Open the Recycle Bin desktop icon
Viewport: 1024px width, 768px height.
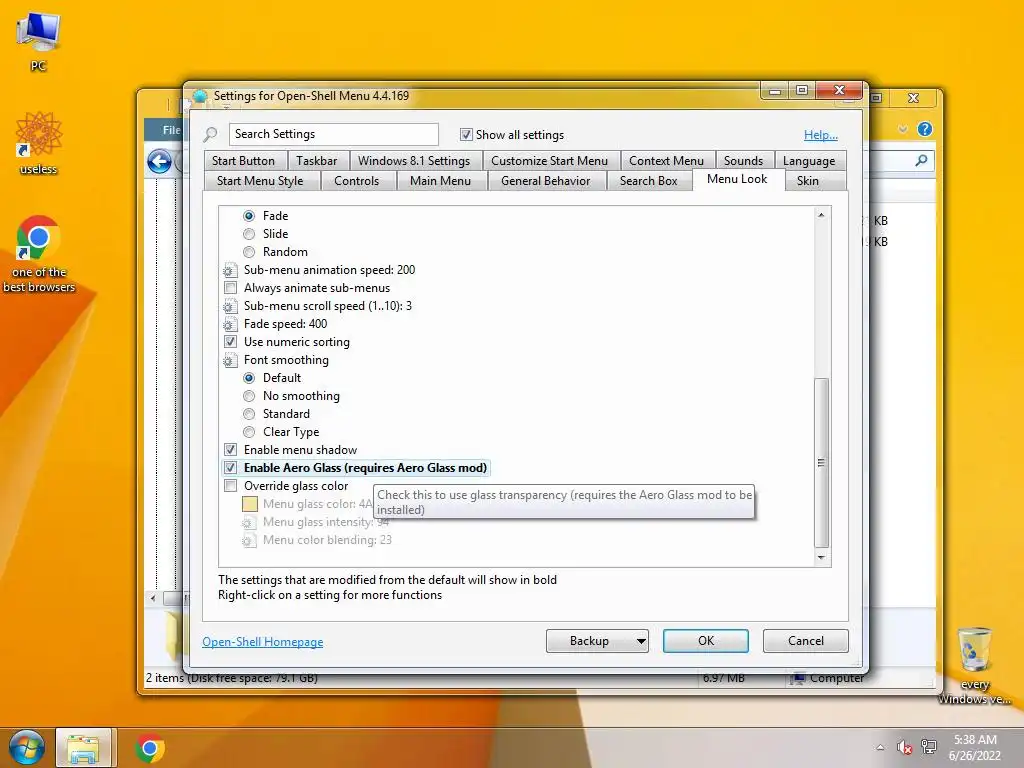coord(974,665)
